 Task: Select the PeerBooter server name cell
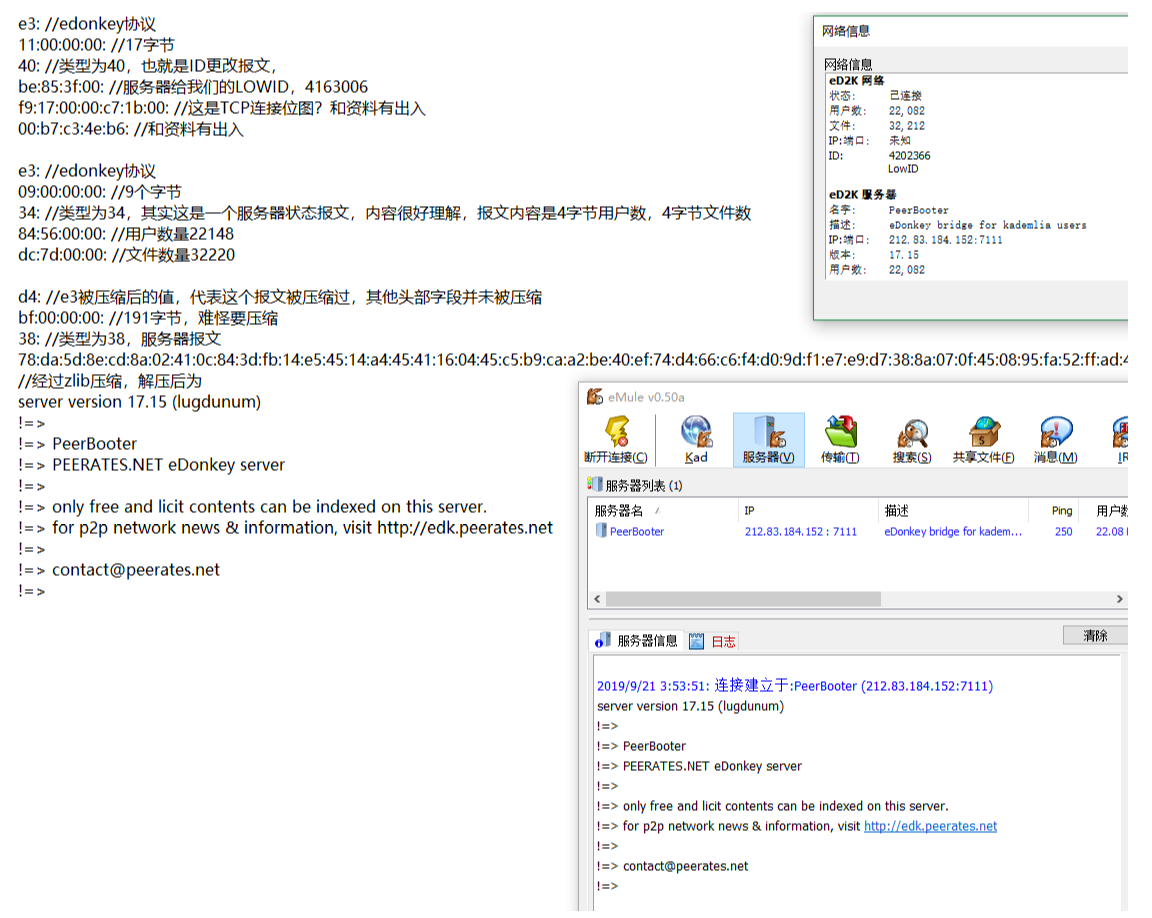click(x=637, y=532)
